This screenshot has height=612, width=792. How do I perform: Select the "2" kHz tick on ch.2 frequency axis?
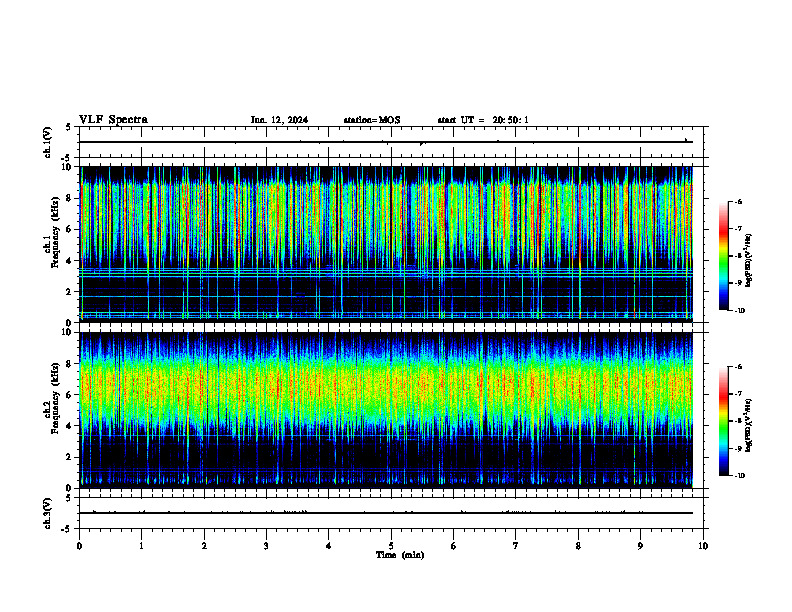(x=70, y=457)
